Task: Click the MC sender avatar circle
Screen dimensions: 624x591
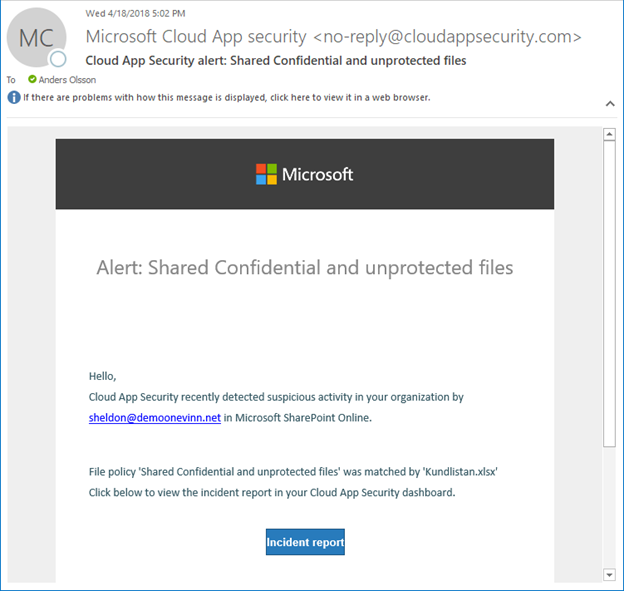Action: (36, 38)
